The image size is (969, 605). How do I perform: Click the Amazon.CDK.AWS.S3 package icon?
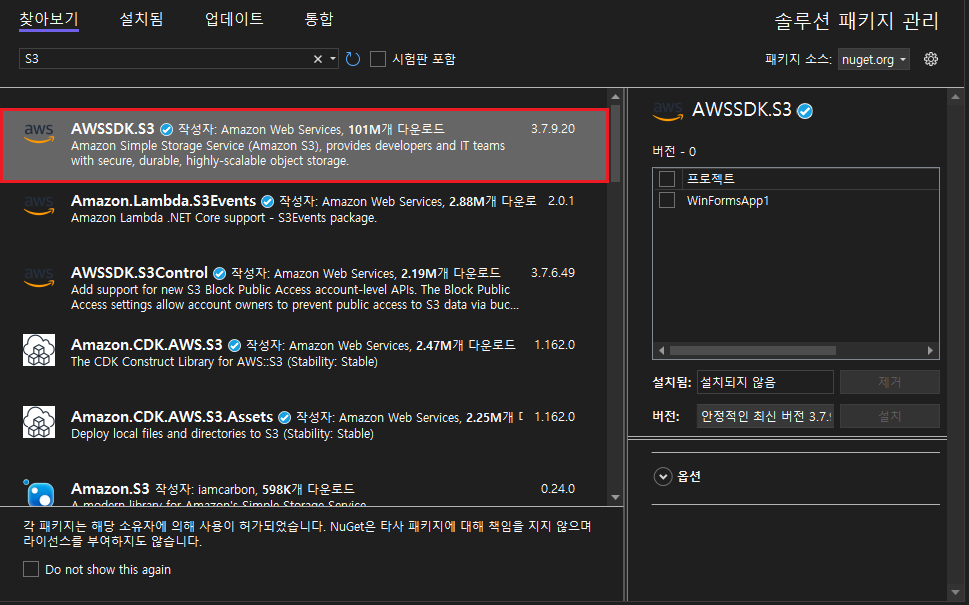tap(39, 350)
